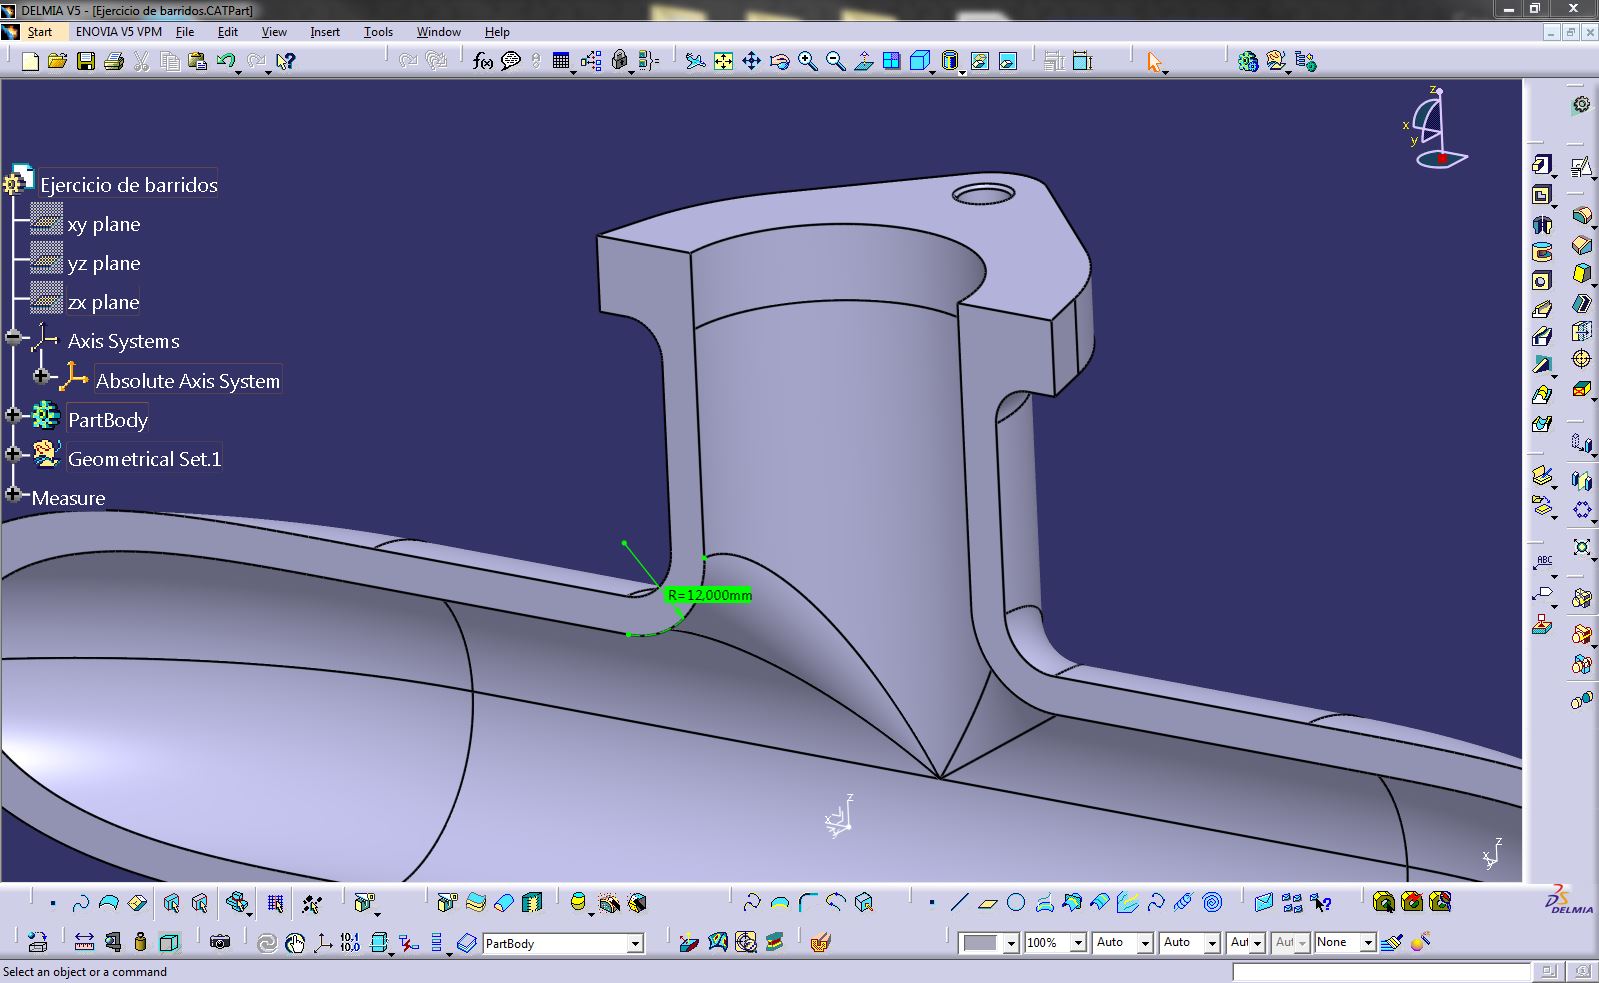
Task: Open the File menu
Action: pos(185,32)
